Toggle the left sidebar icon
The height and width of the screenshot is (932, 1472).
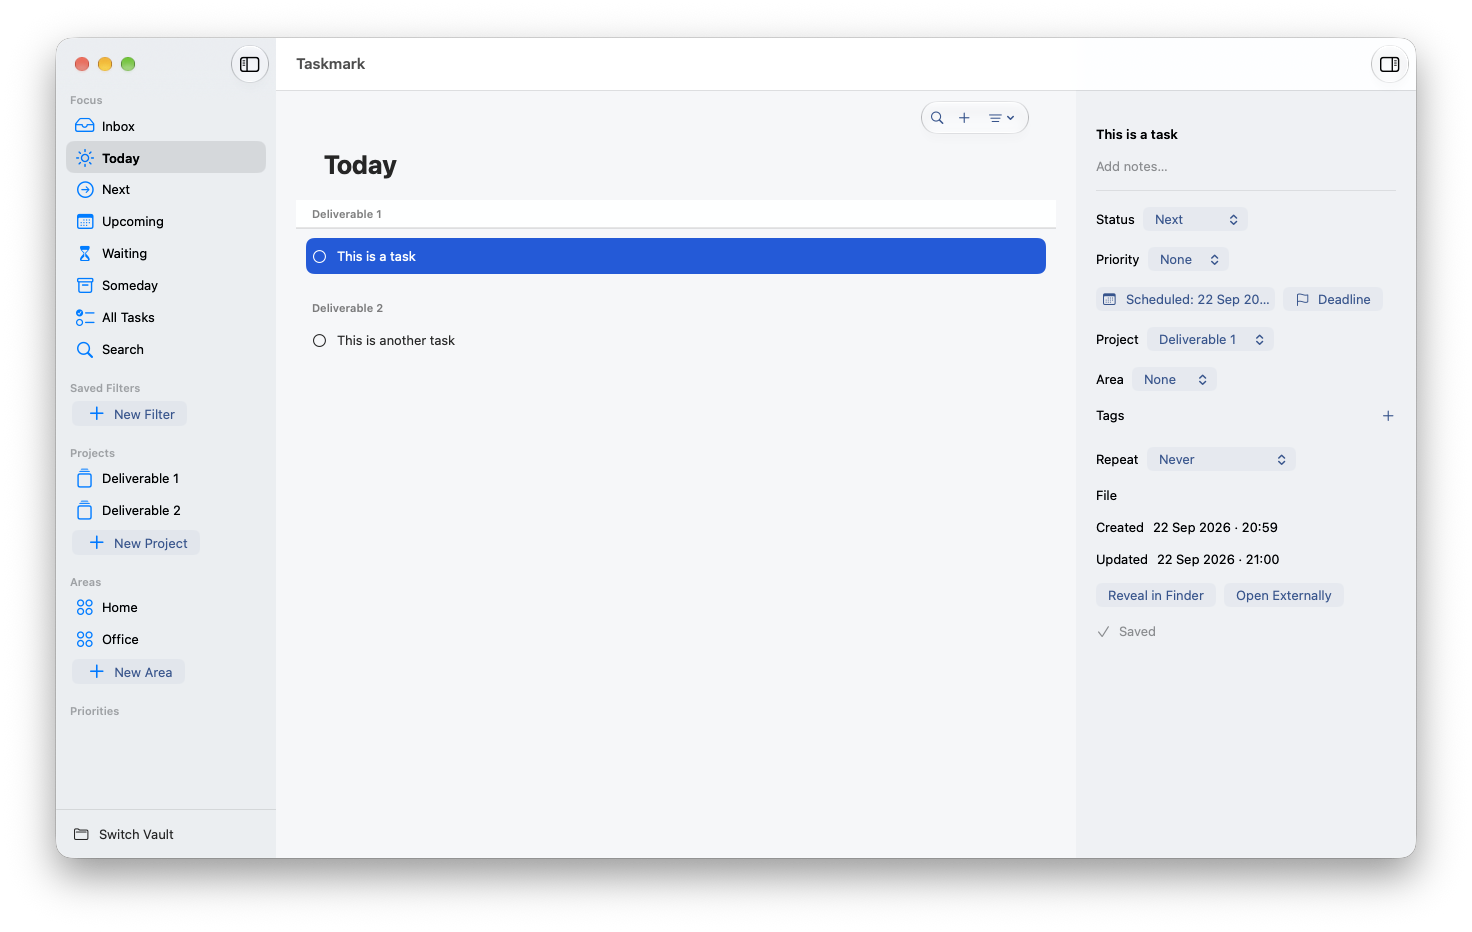click(250, 64)
